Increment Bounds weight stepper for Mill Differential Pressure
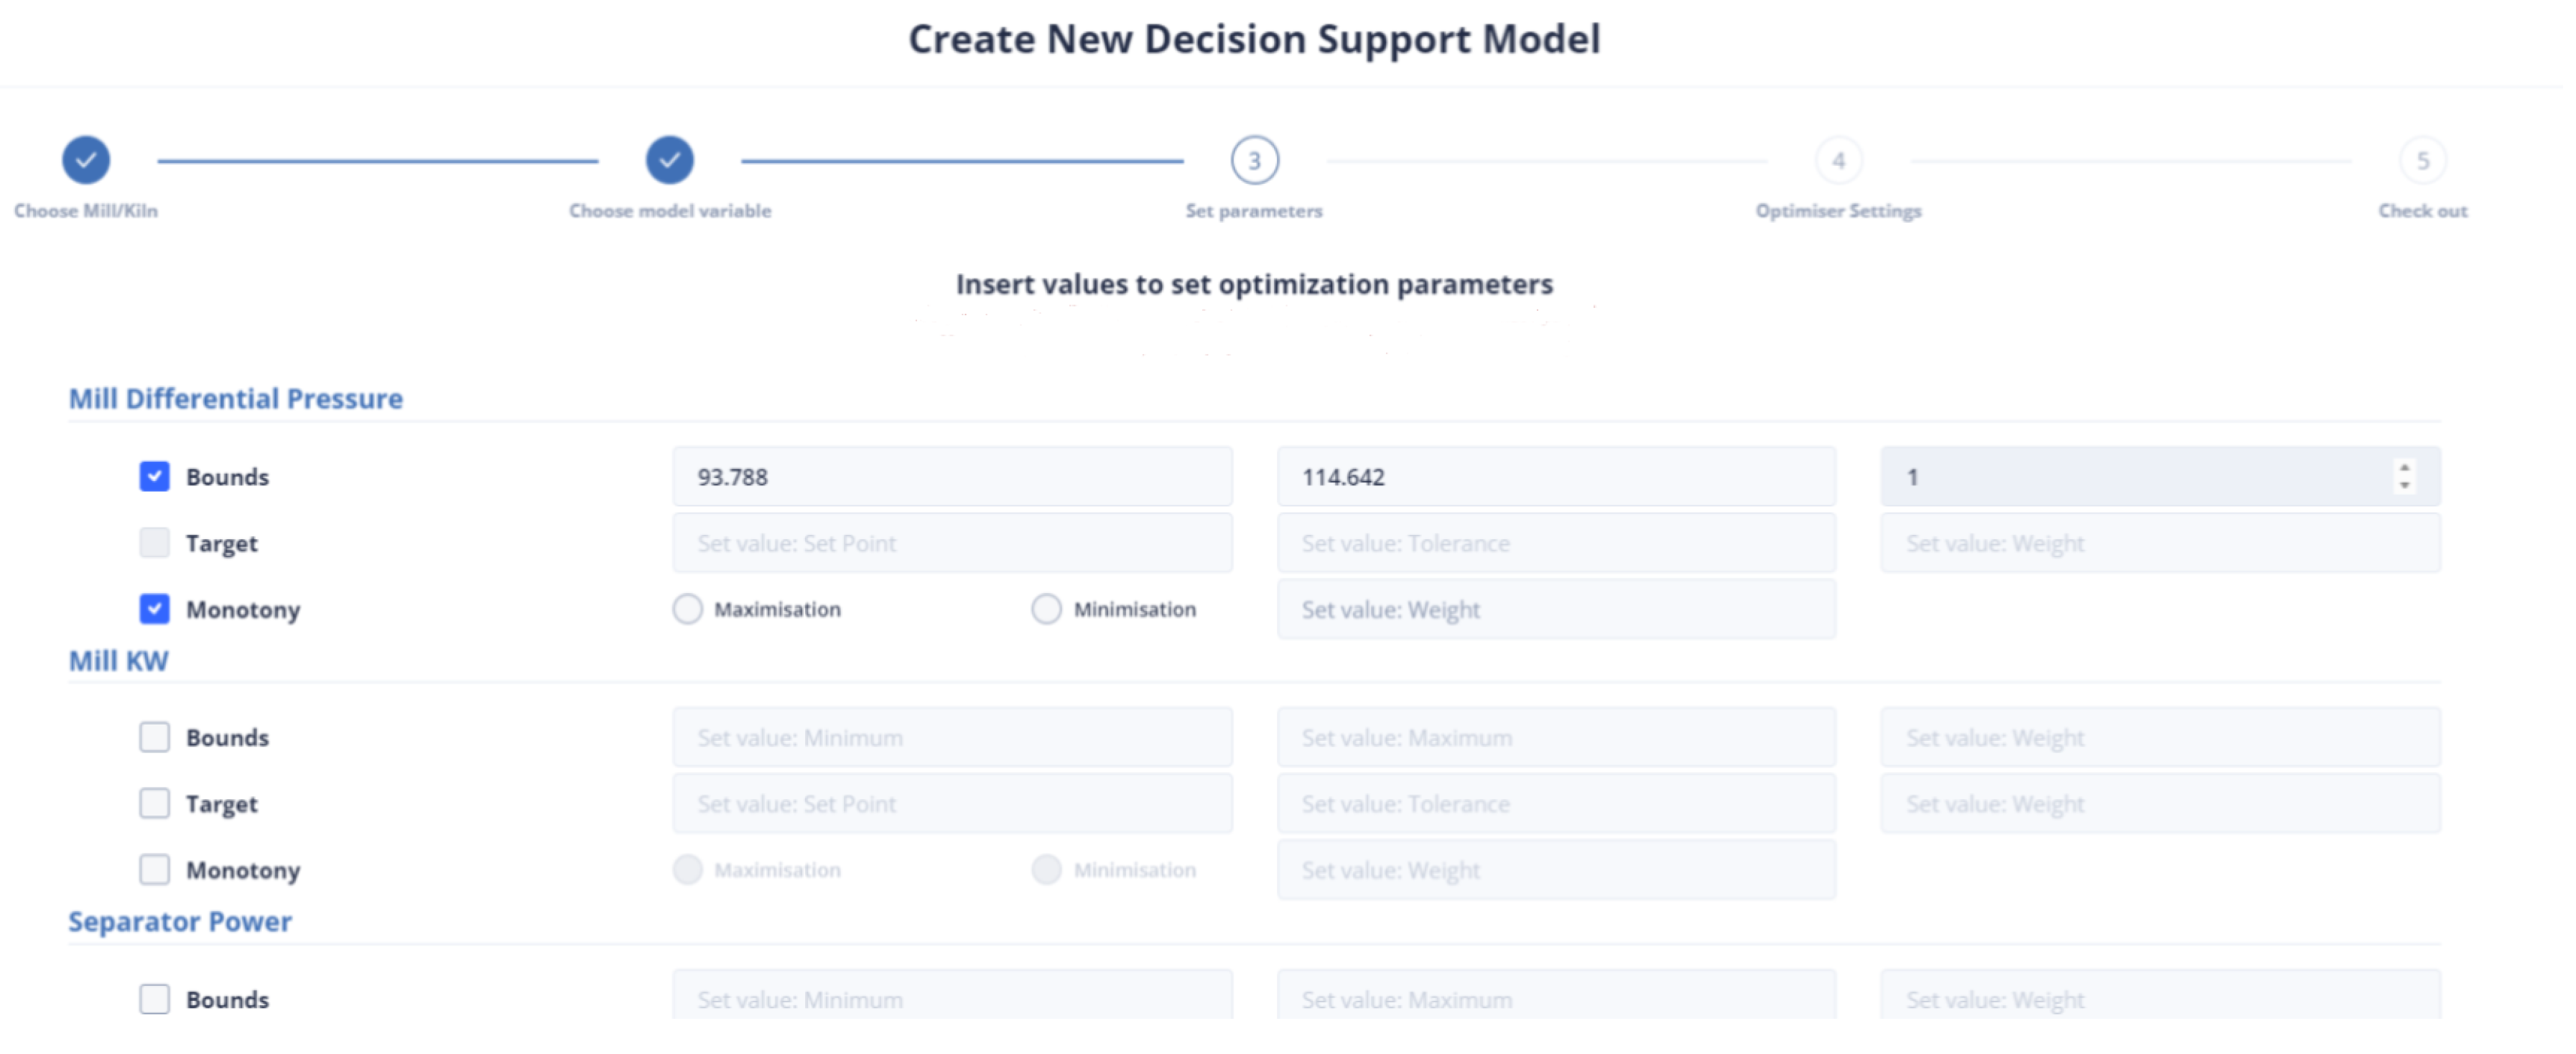Image resolution: width=2576 pixels, height=1054 pixels. tap(2404, 467)
